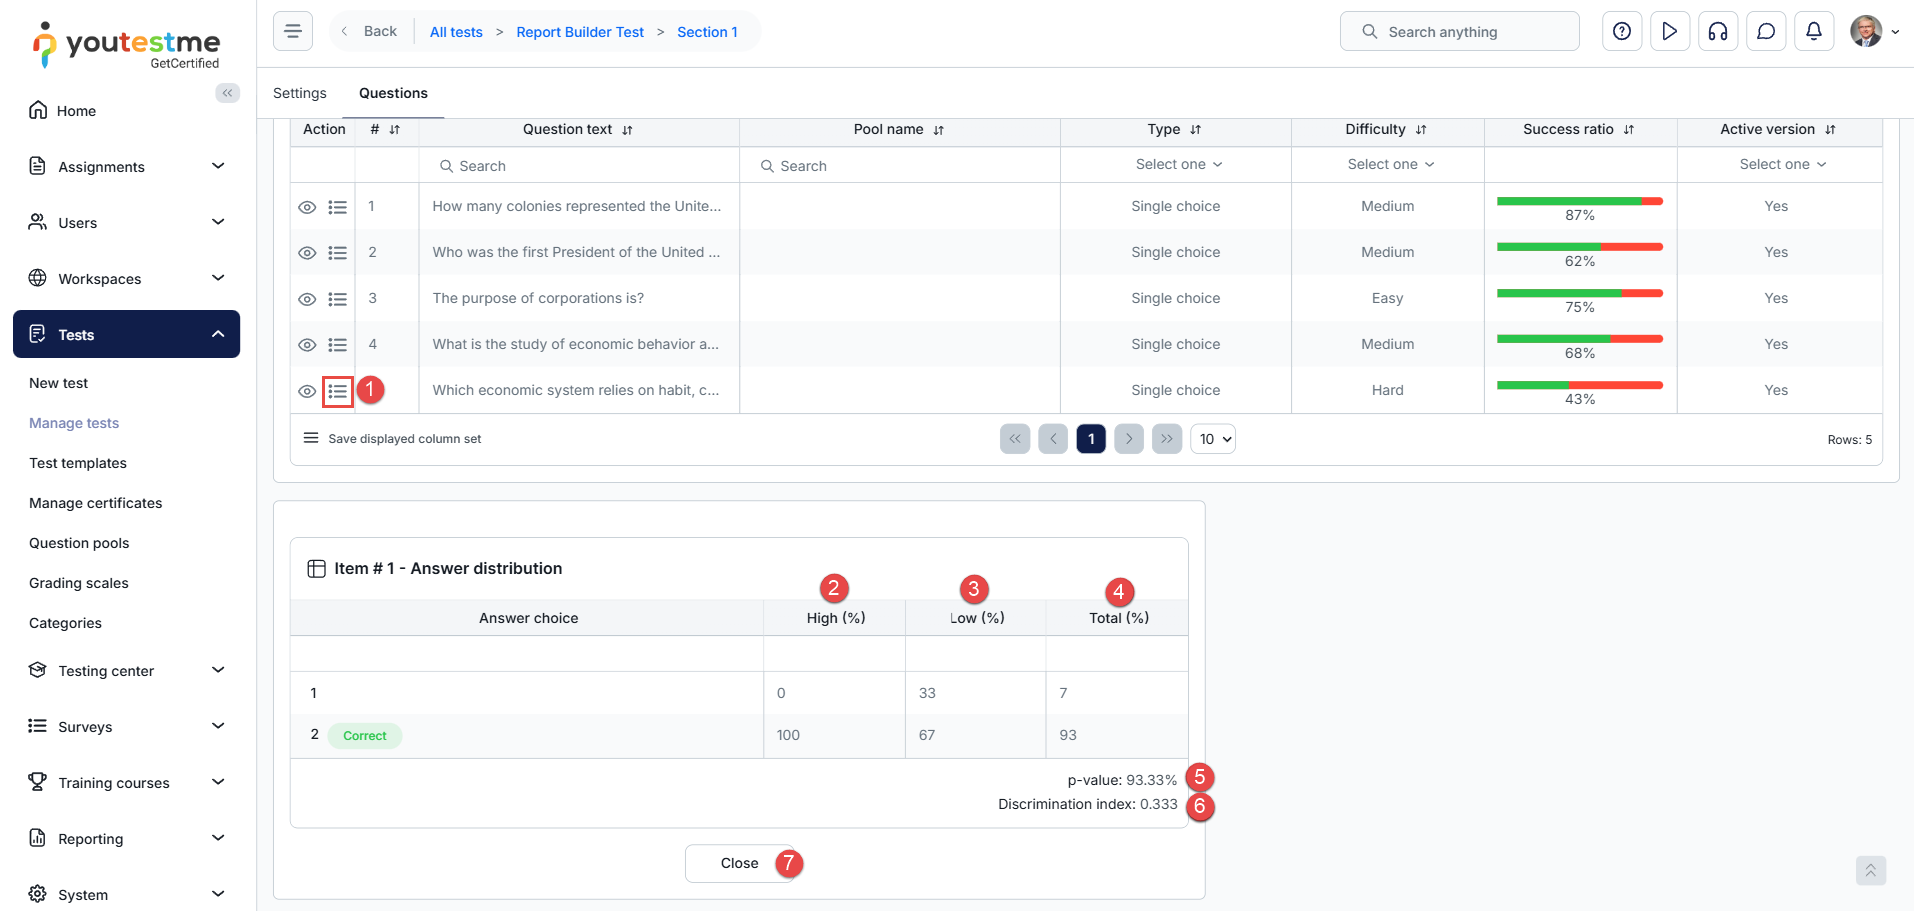Go to Report Builder Test breadcrumb link
This screenshot has width=1914, height=911.
tap(580, 32)
